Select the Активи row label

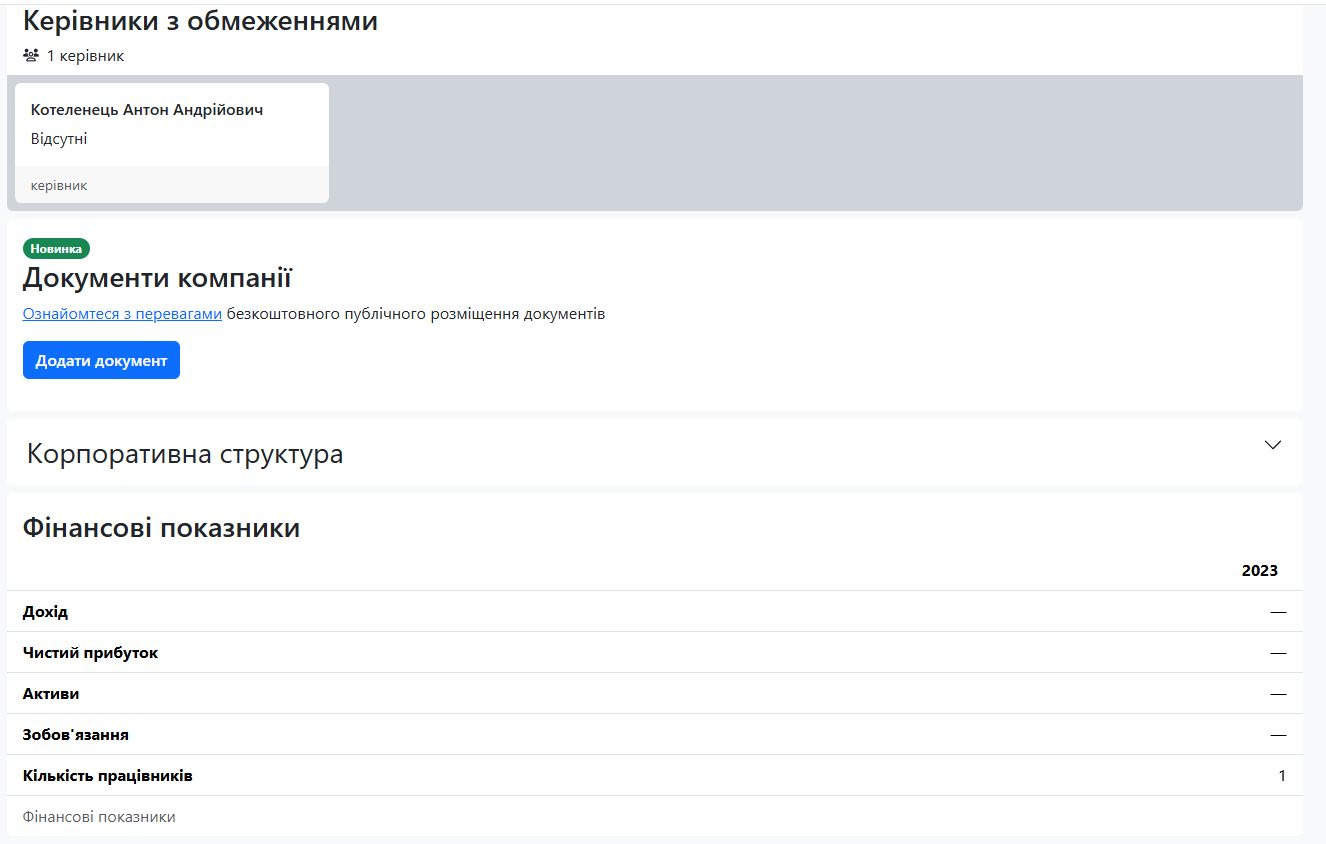51,694
